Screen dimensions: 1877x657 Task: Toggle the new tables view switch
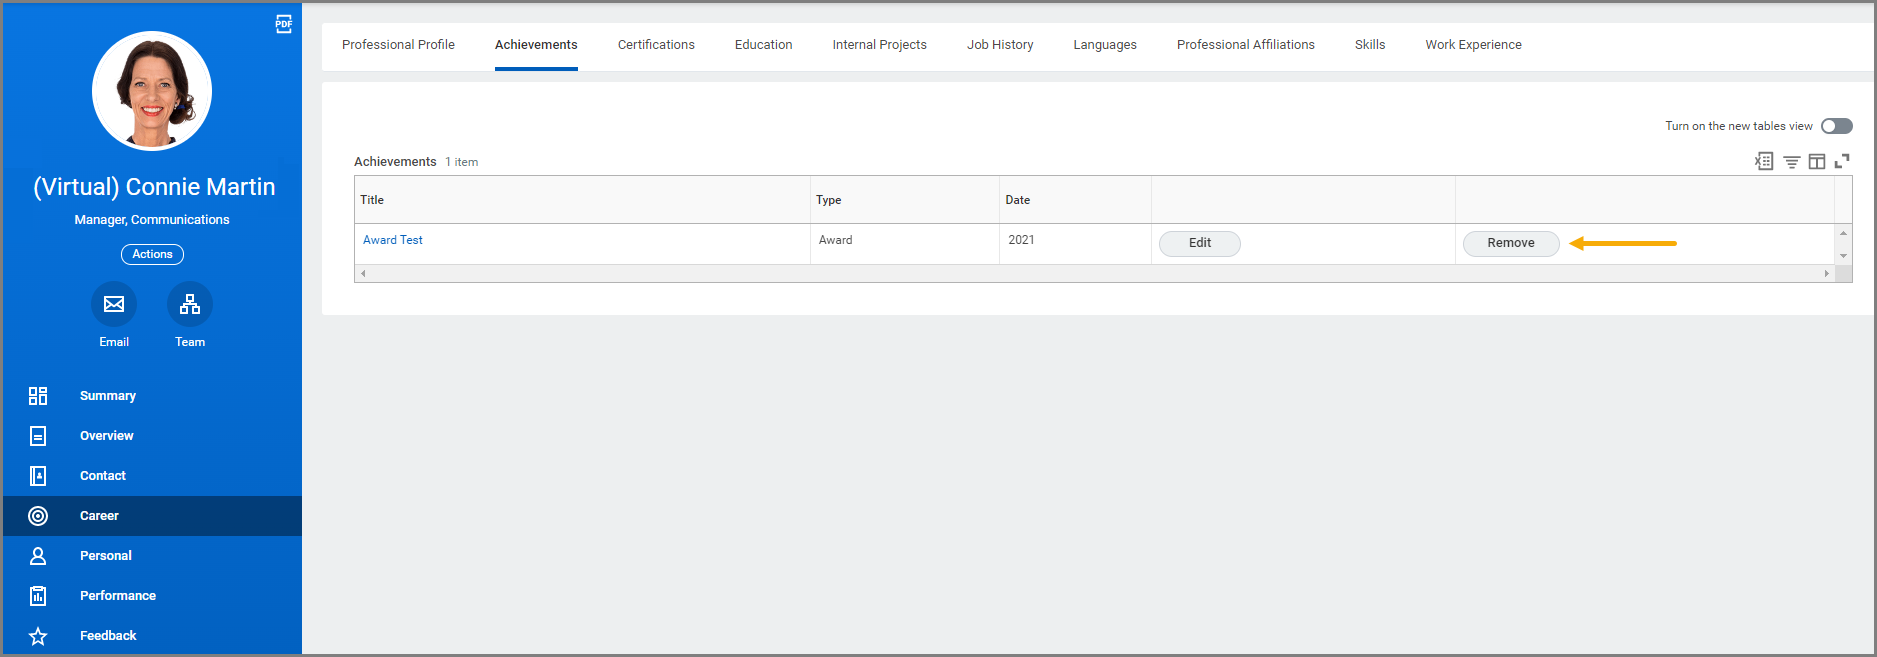click(1836, 126)
